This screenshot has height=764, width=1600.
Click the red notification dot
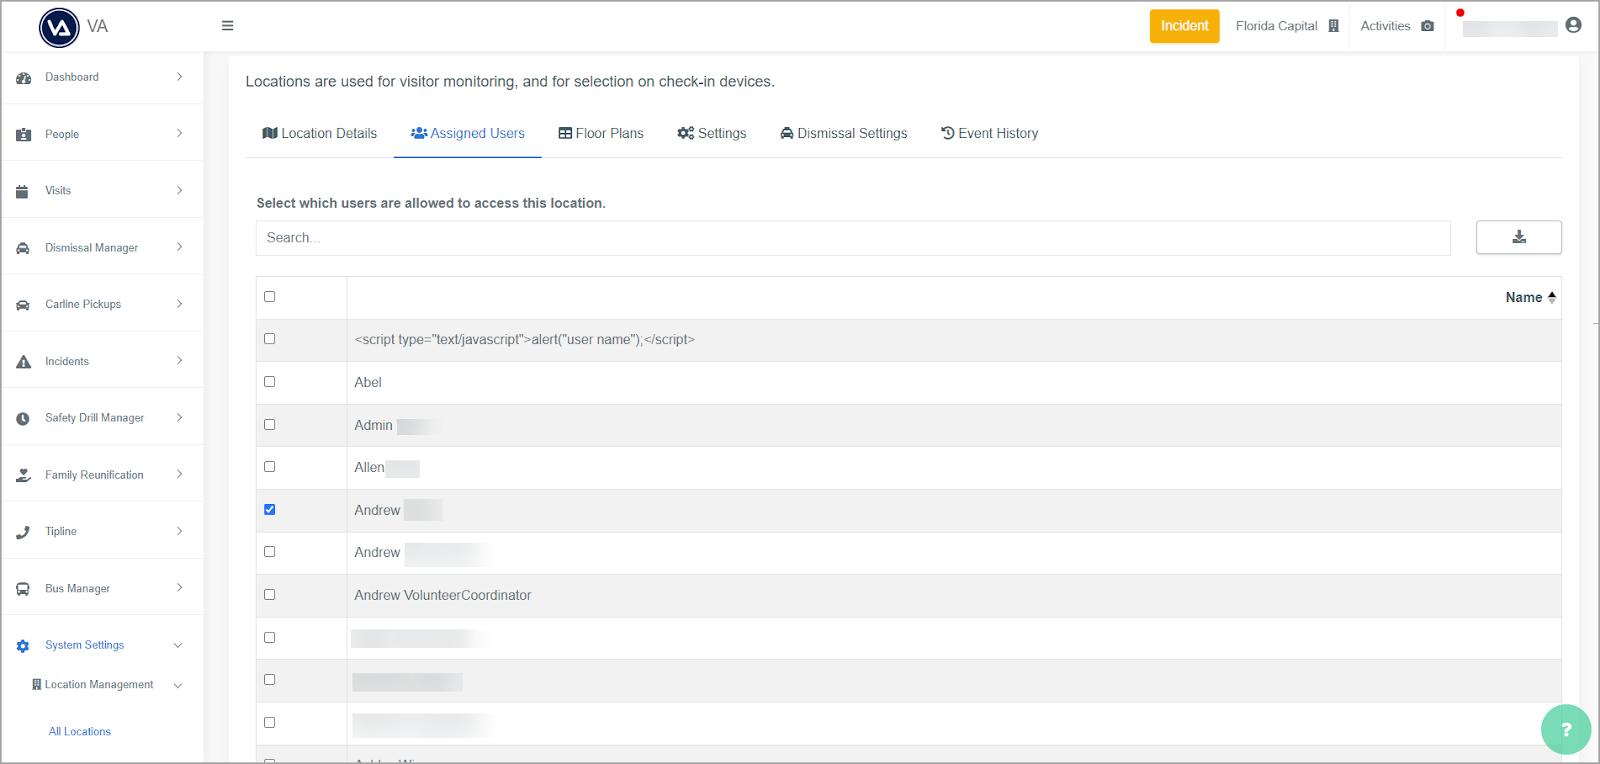click(x=1460, y=13)
